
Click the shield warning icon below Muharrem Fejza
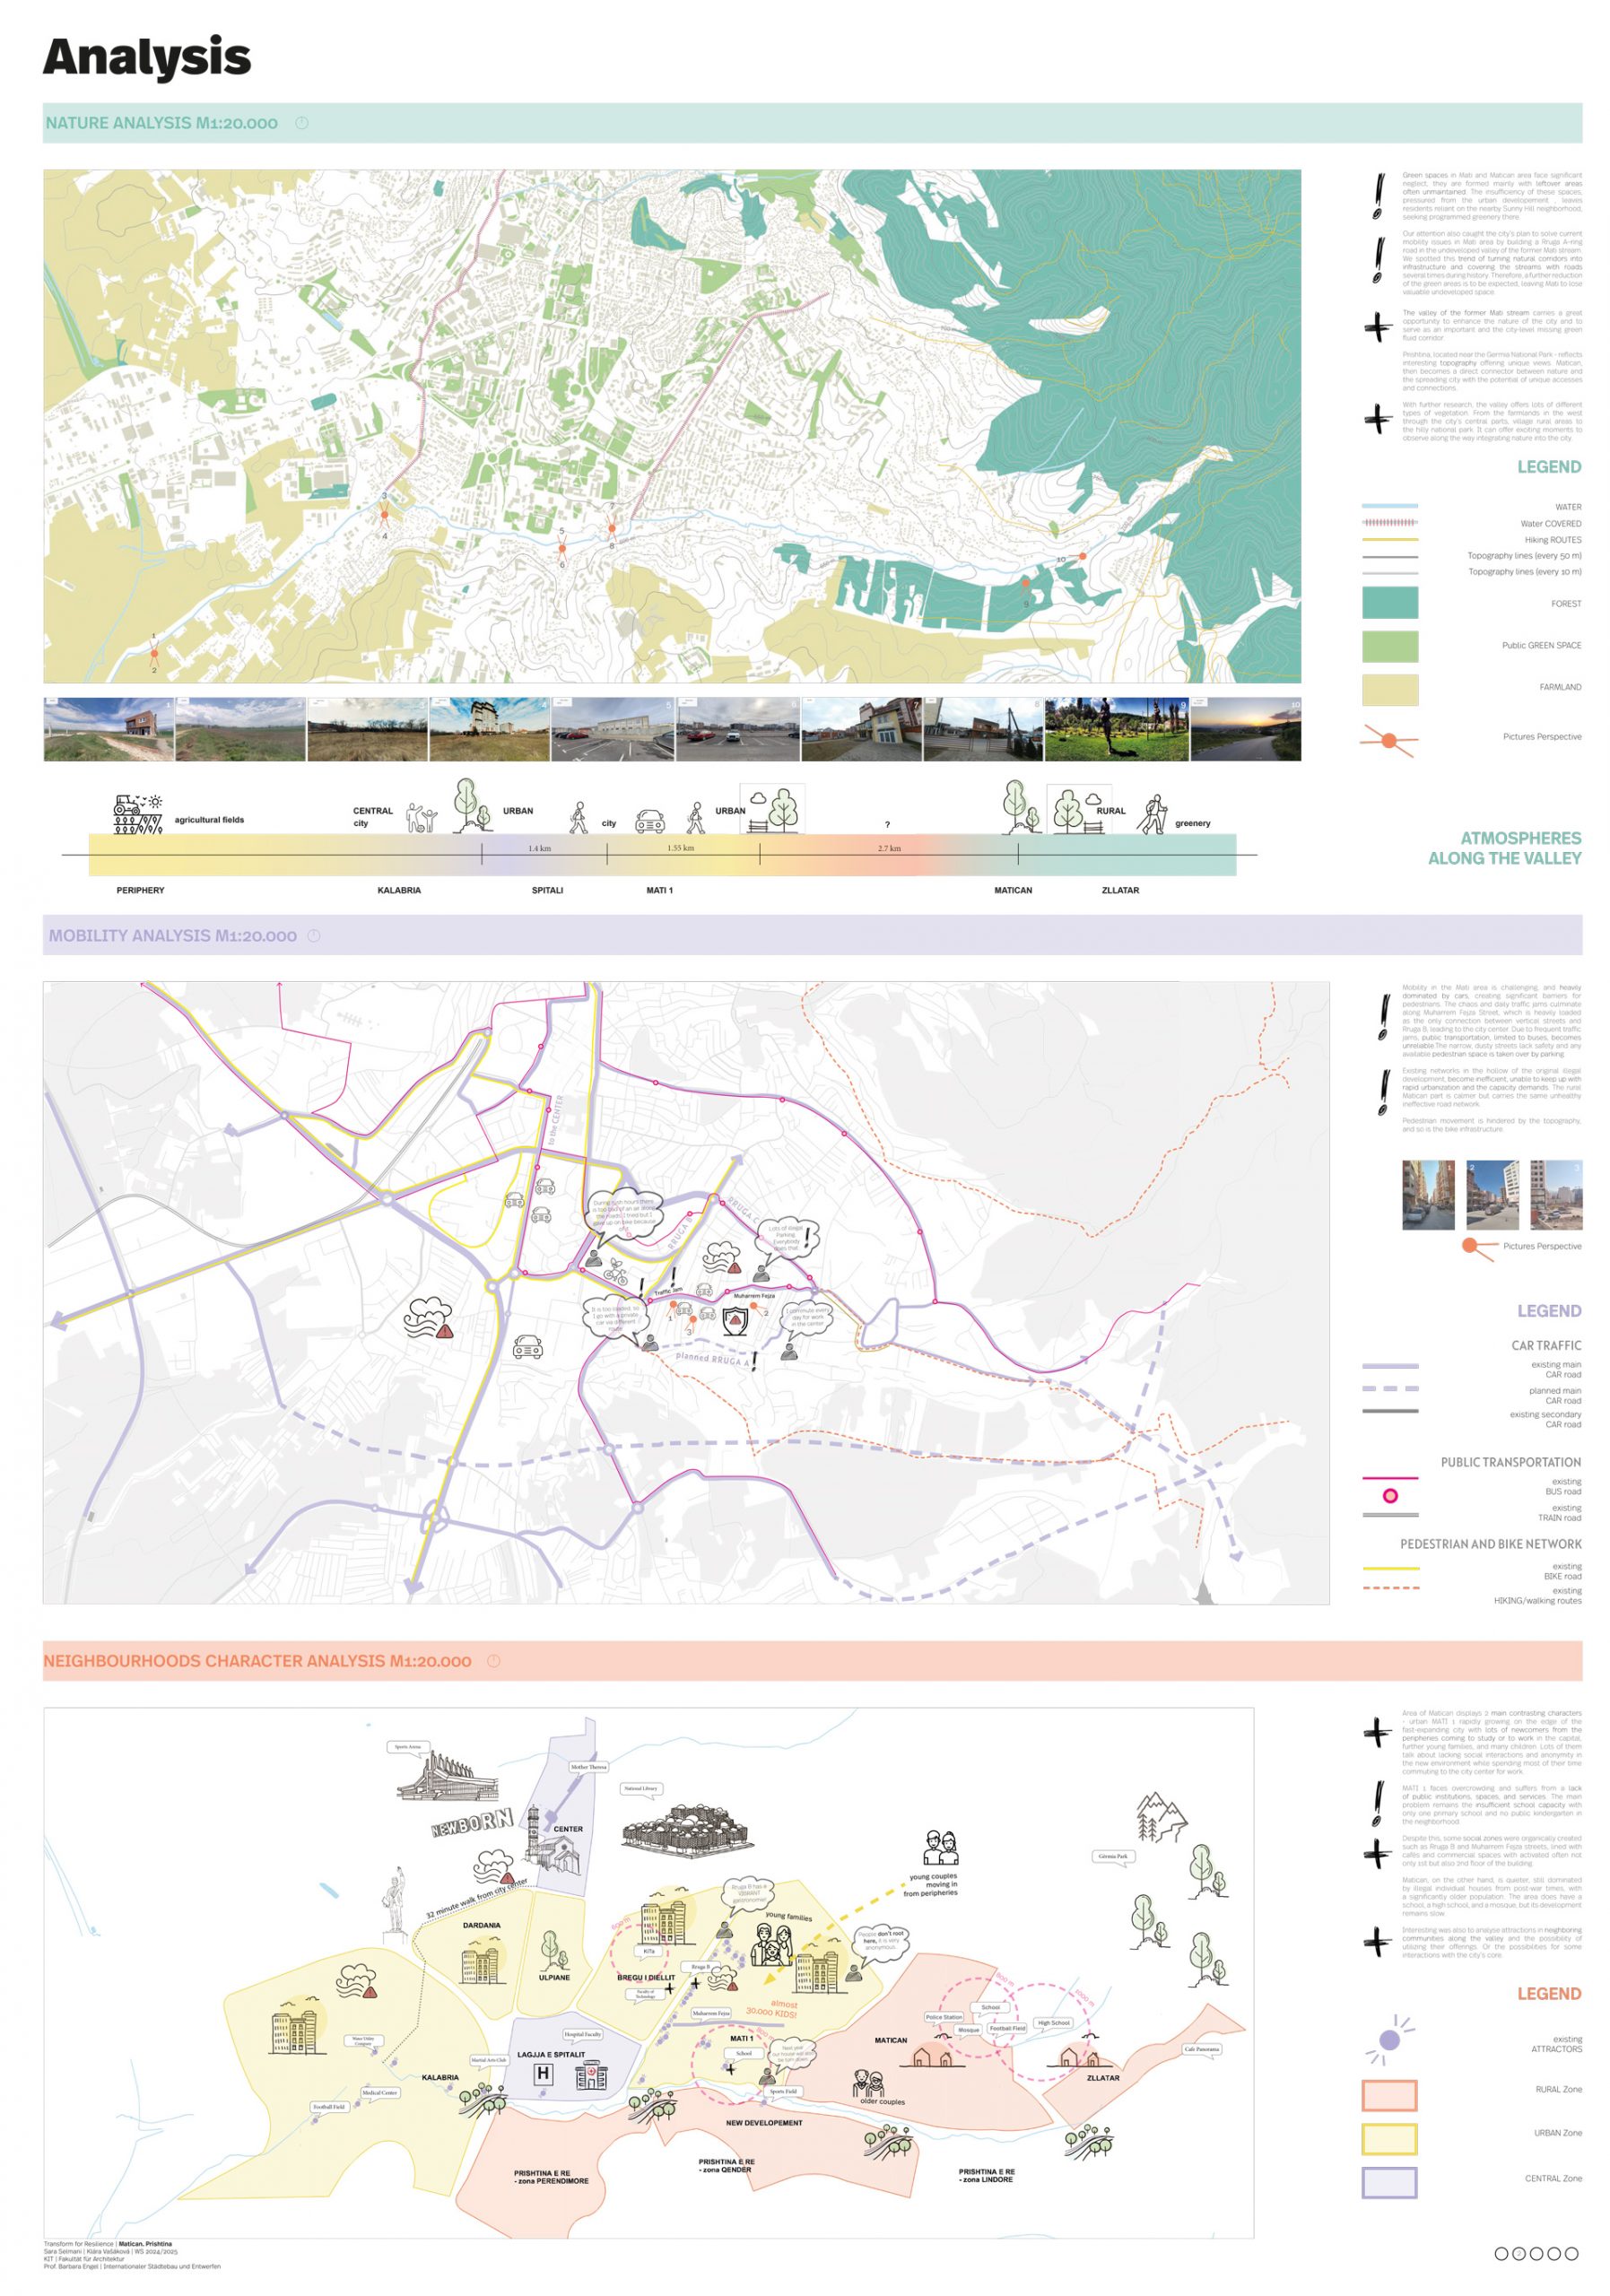tap(735, 1322)
